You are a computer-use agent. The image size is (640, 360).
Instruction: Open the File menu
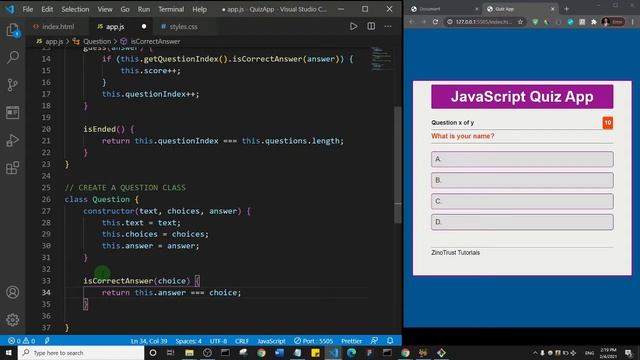(x=28, y=9)
